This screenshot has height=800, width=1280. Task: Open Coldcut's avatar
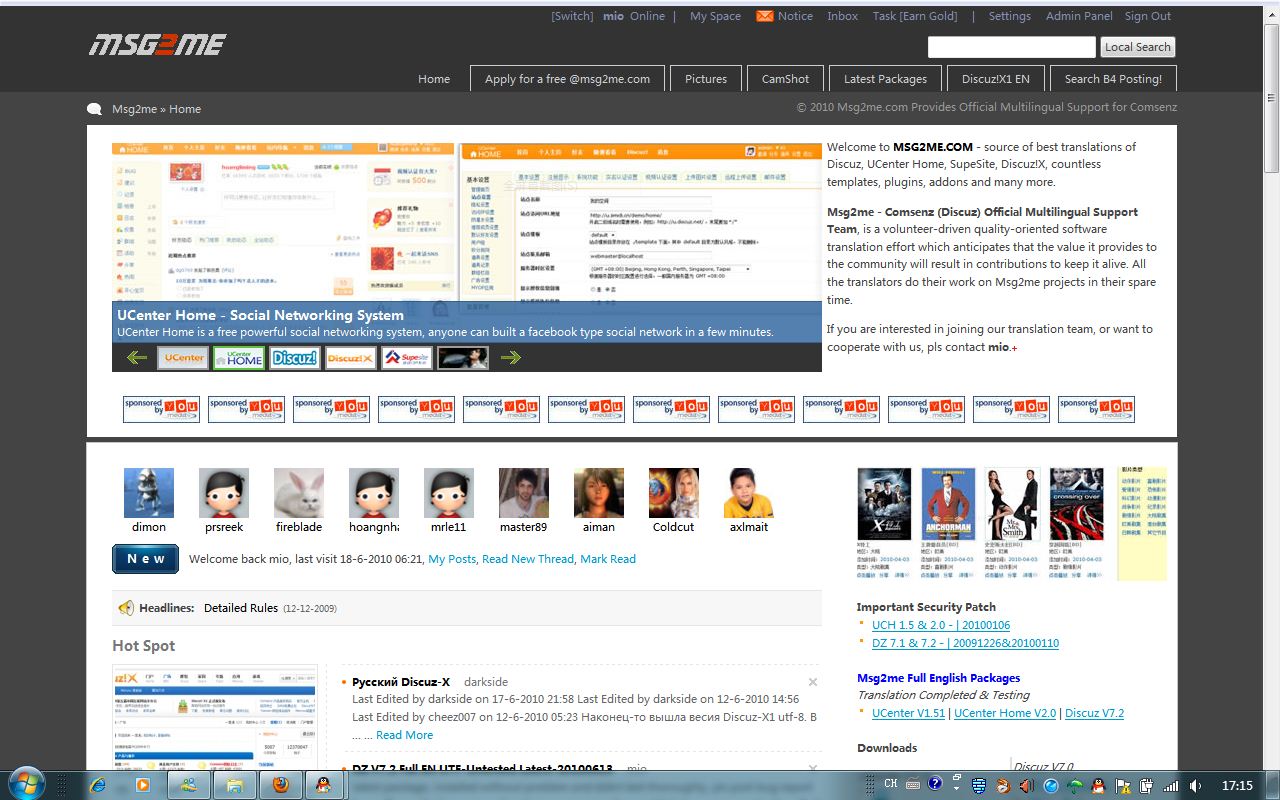(674, 493)
